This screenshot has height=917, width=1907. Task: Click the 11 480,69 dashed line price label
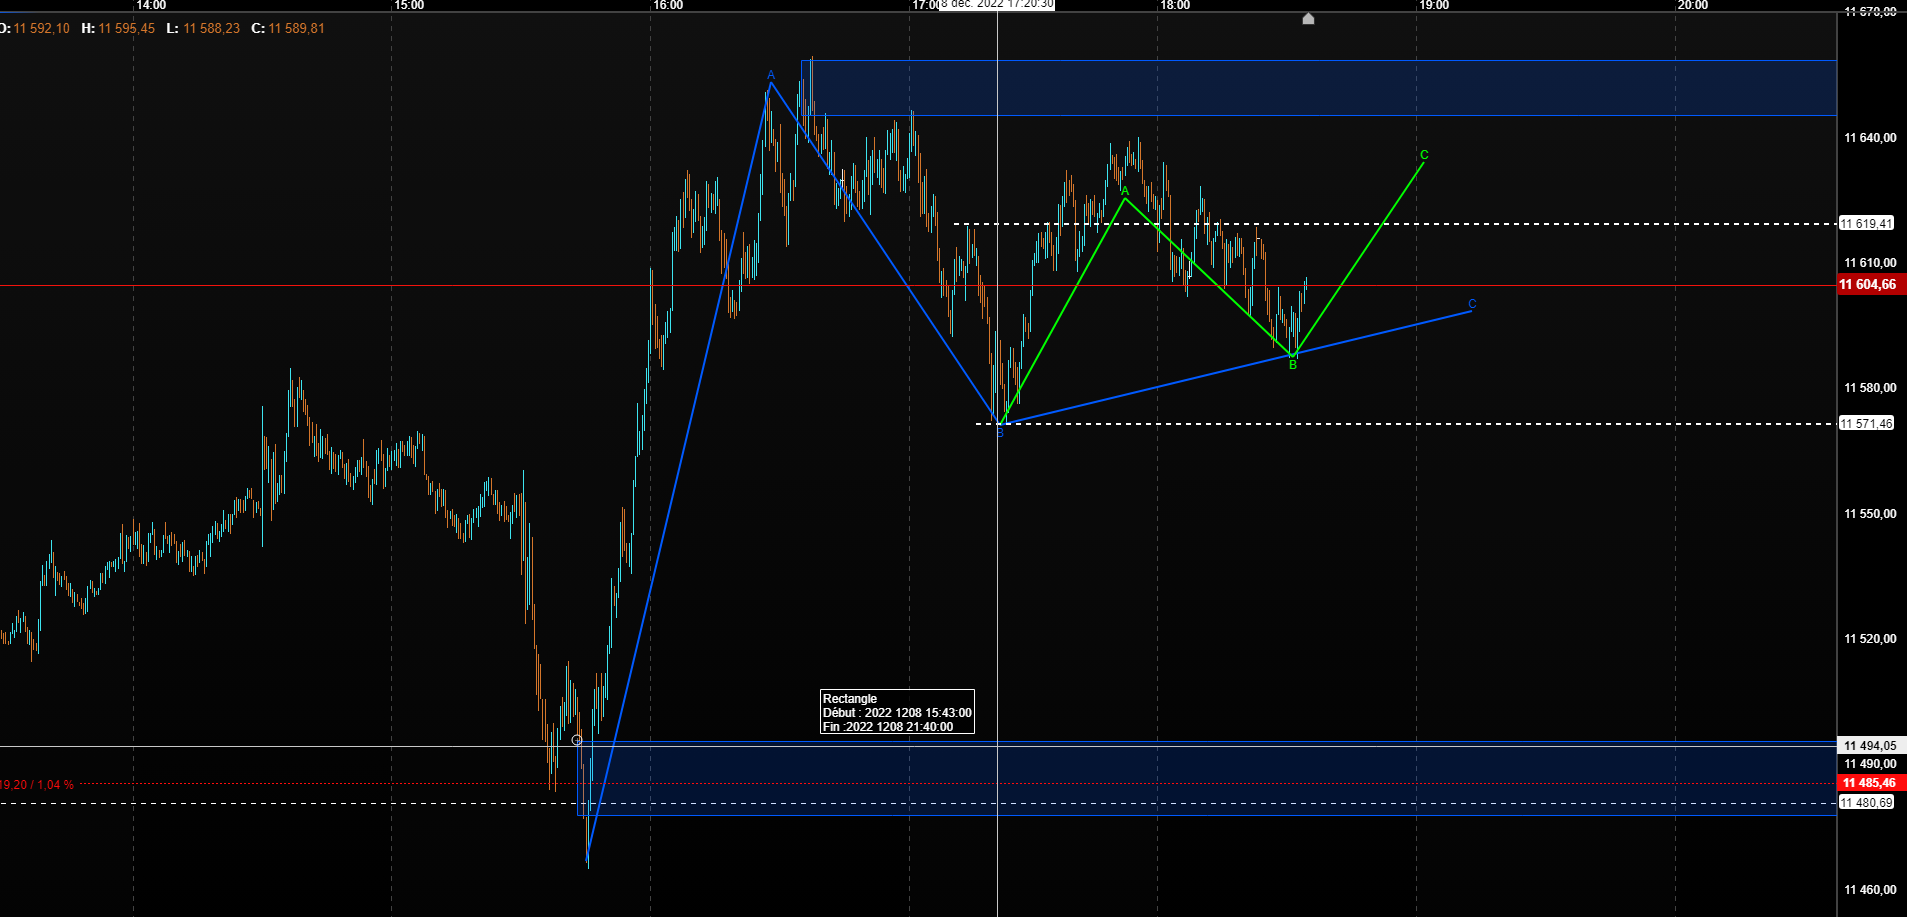[x=1867, y=803]
